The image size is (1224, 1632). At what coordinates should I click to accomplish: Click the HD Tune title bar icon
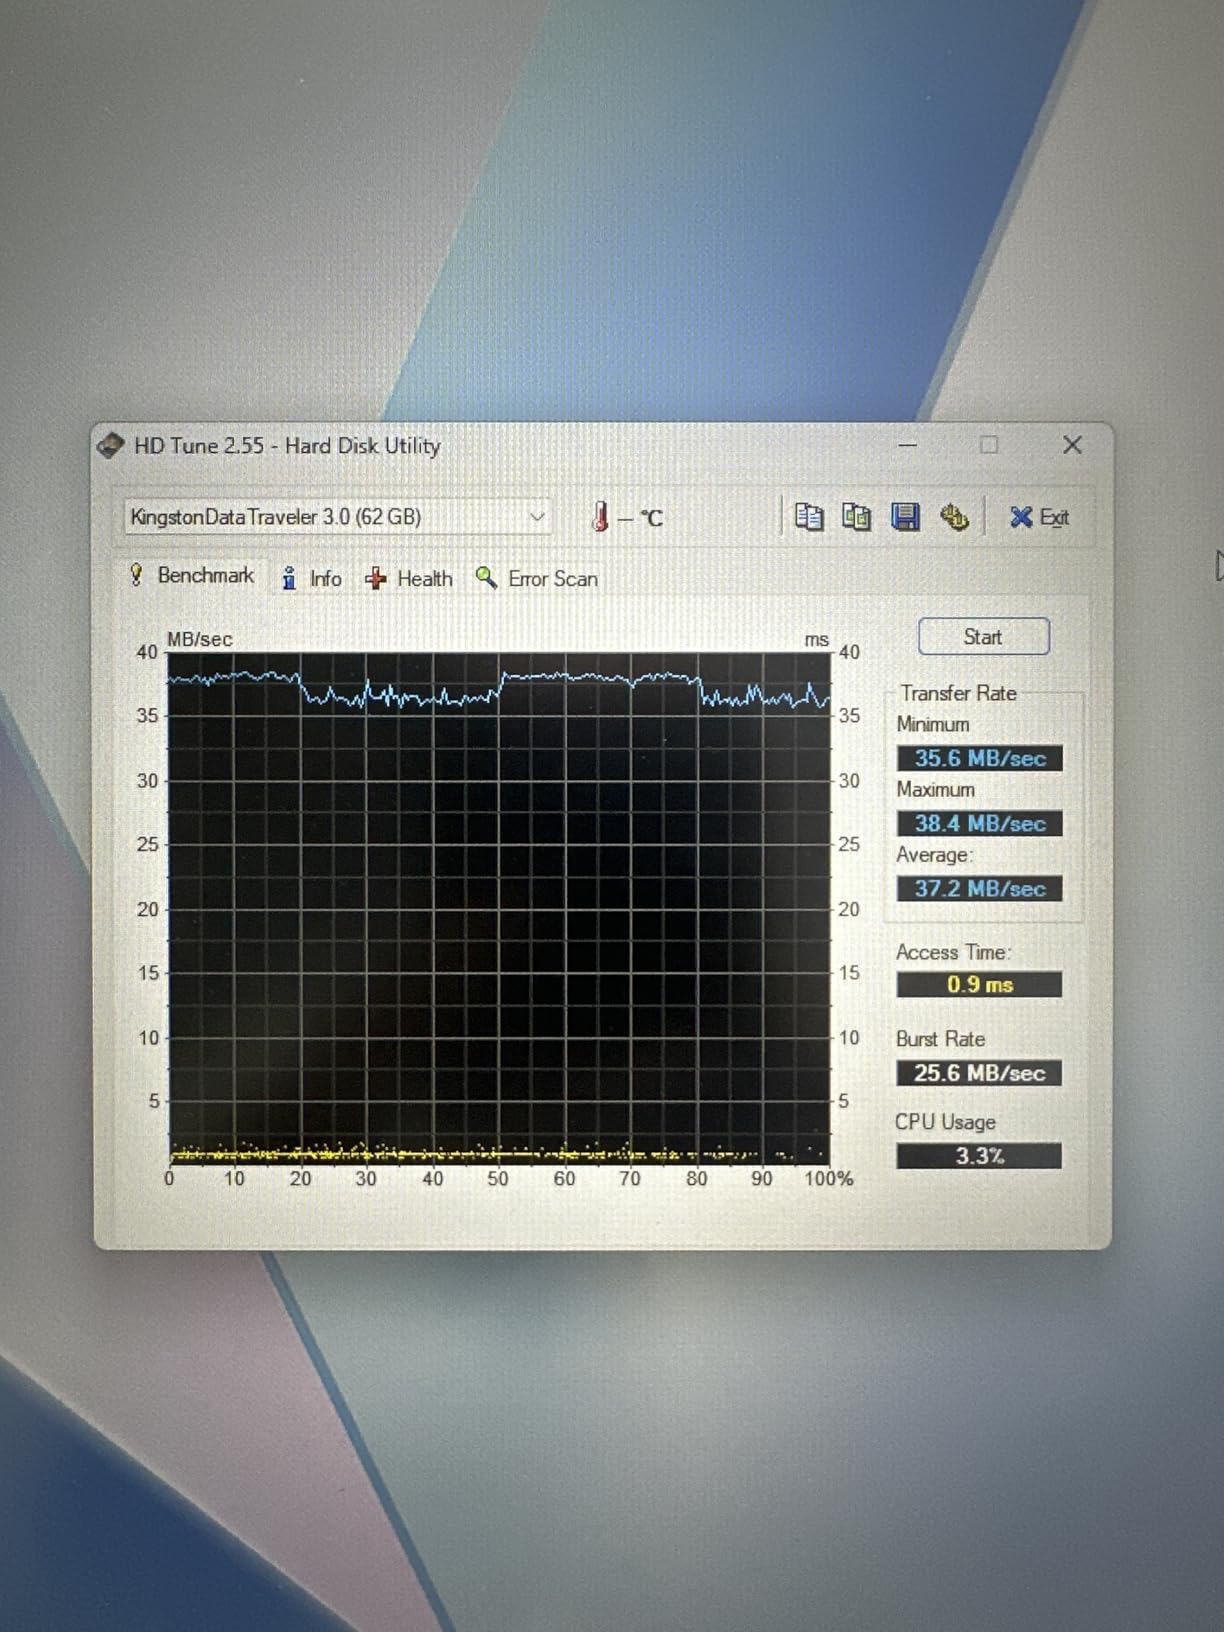pyautogui.click(x=110, y=445)
